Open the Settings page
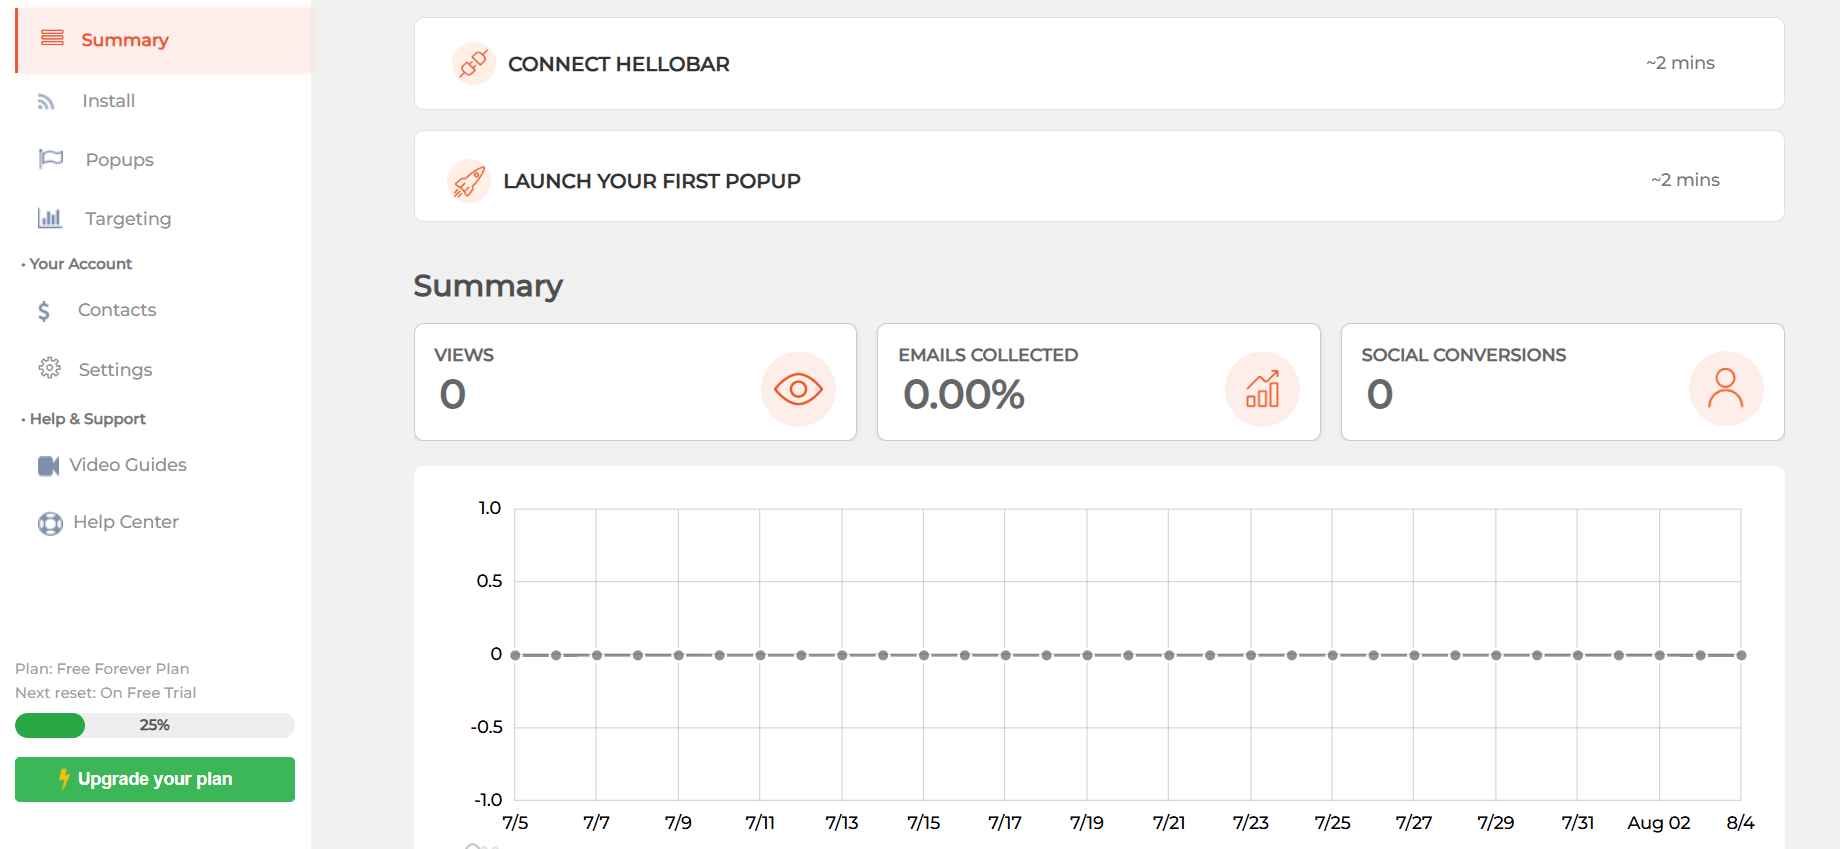 [x=115, y=369]
